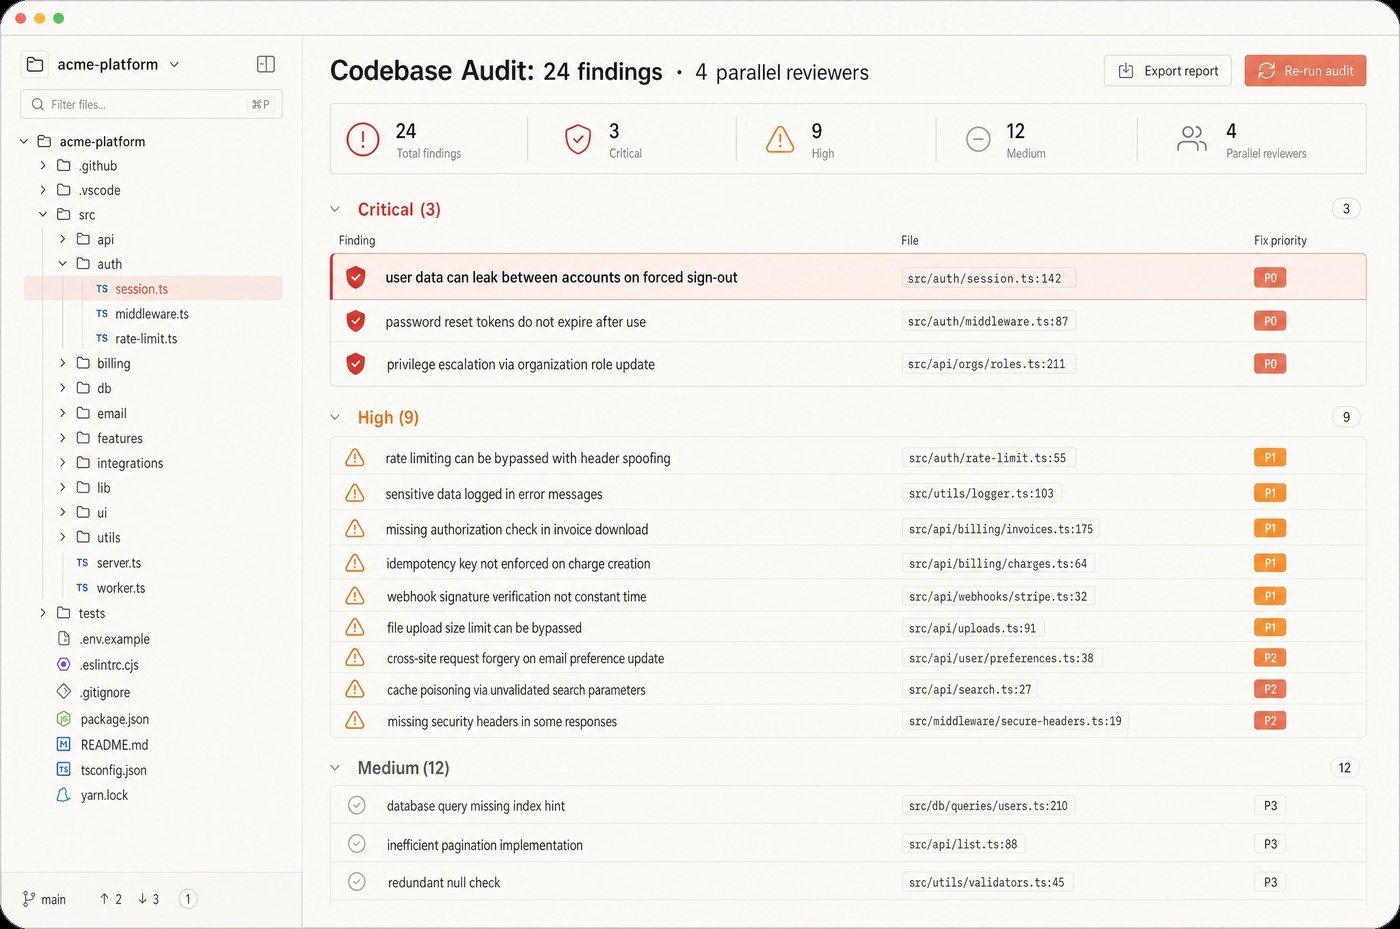Click the .gitignore file icon
The height and width of the screenshot is (929, 1400).
click(63, 692)
